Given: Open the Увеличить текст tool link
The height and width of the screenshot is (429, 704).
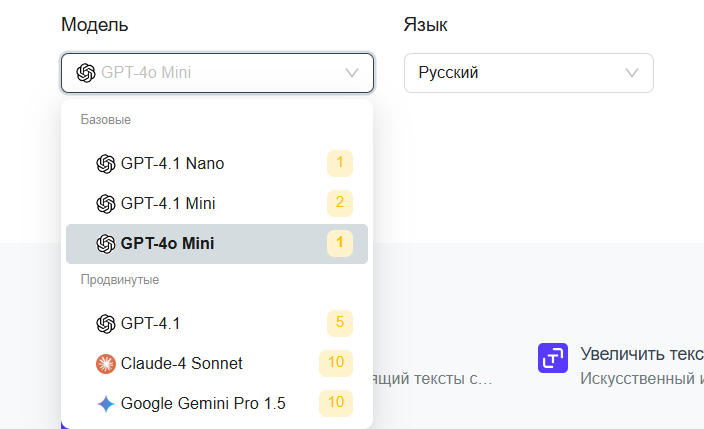Looking at the screenshot, I should tap(642, 354).
